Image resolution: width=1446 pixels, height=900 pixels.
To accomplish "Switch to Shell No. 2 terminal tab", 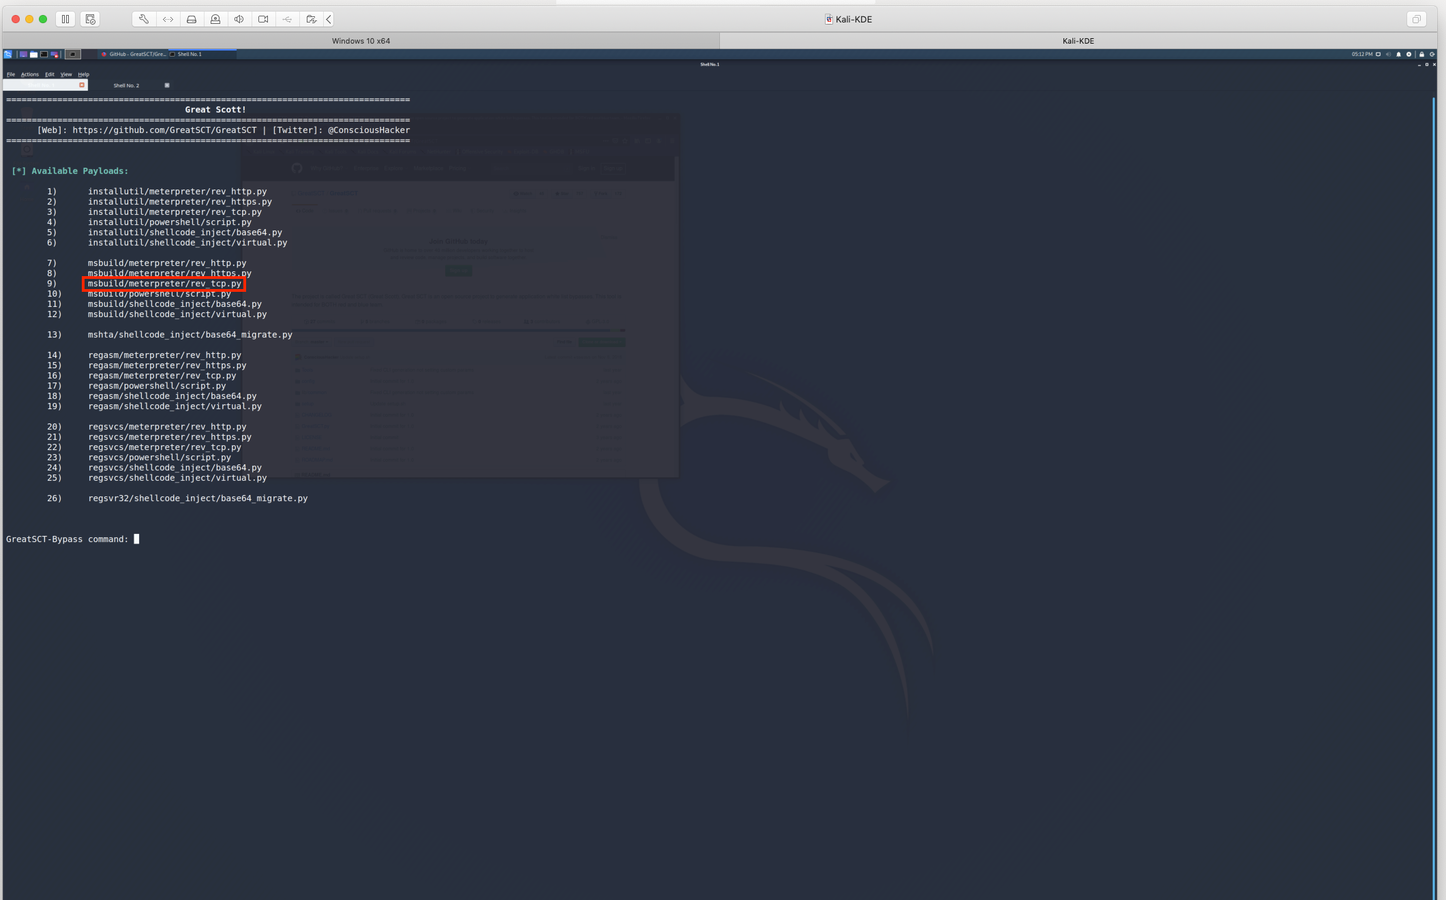I will pyautogui.click(x=126, y=85).
